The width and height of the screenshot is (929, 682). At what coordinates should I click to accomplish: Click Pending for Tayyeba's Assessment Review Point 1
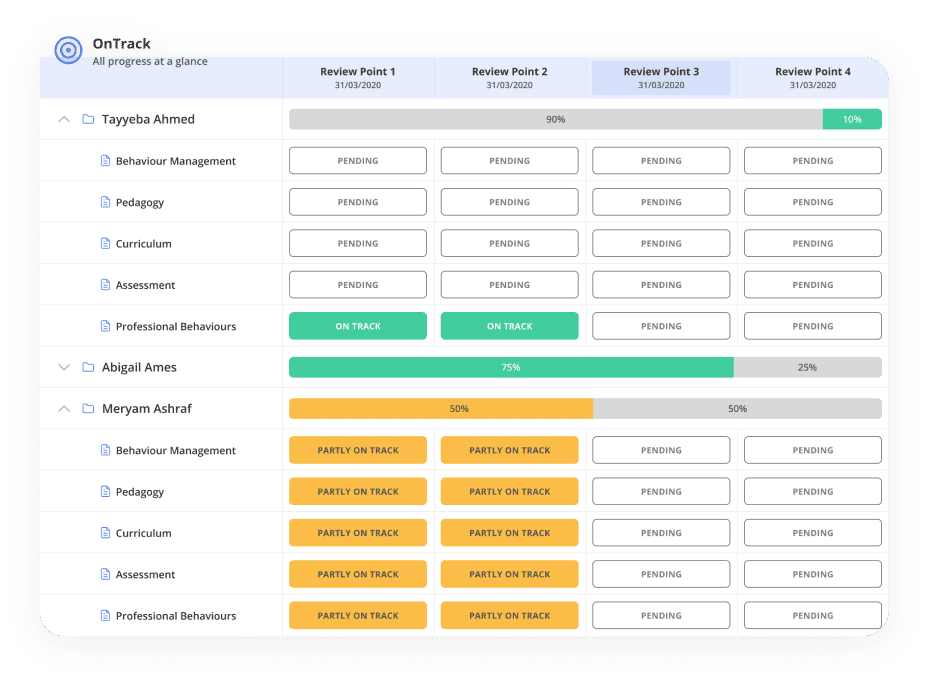pos(358,285)
